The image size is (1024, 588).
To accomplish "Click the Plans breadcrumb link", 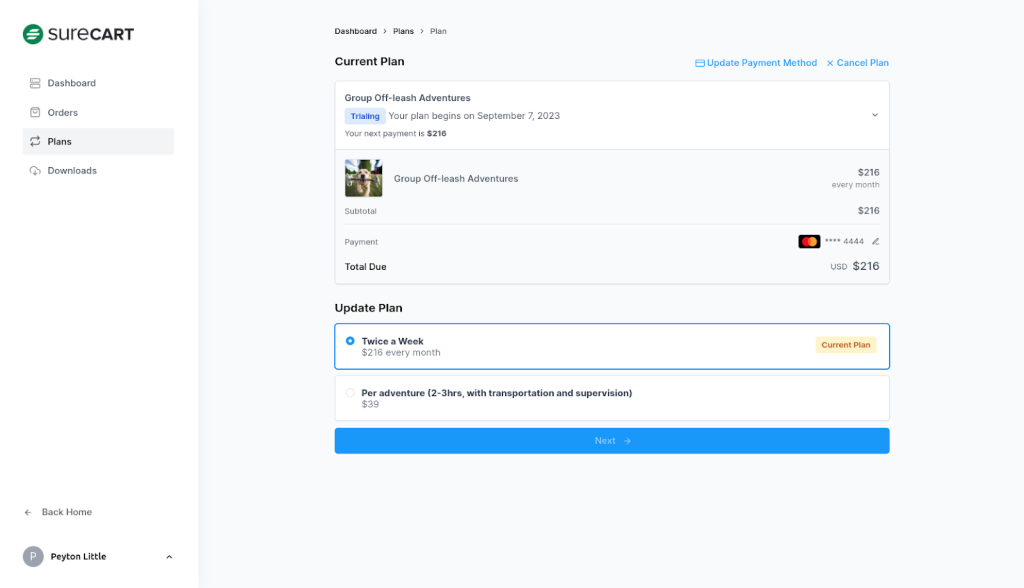I will point(403,31).
